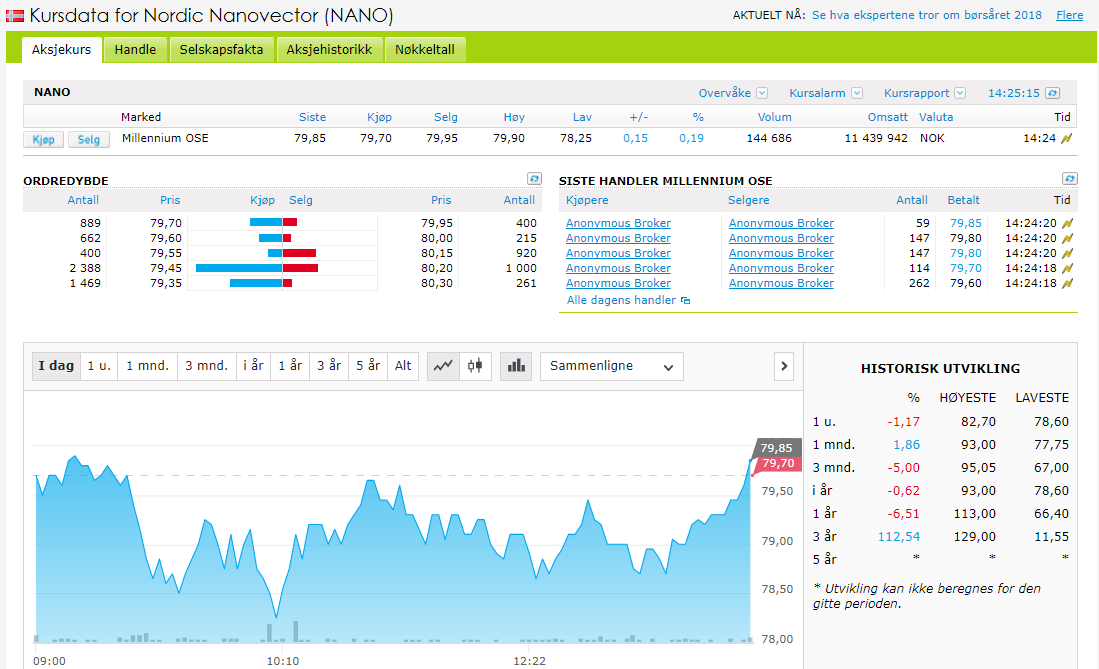Click the pink 79,70 price label on chart
1099x669 pixels.
pyautogui.click(x=778, y=464)
